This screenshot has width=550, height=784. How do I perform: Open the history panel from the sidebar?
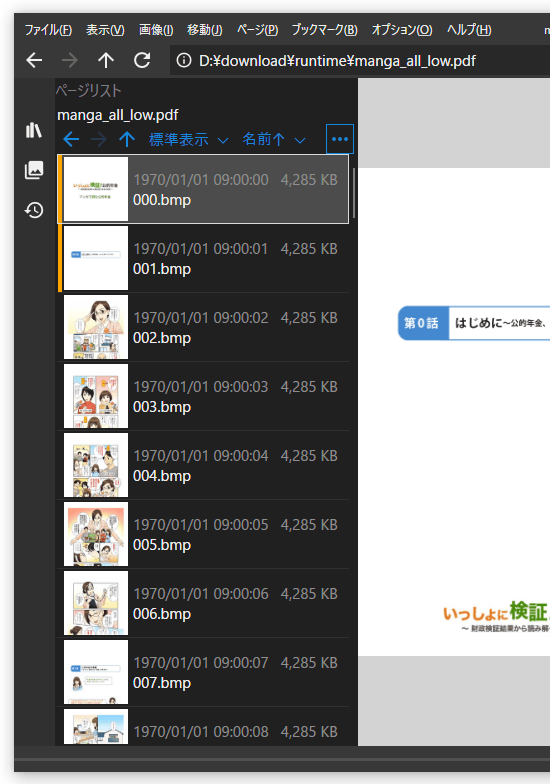click(34, 210)
